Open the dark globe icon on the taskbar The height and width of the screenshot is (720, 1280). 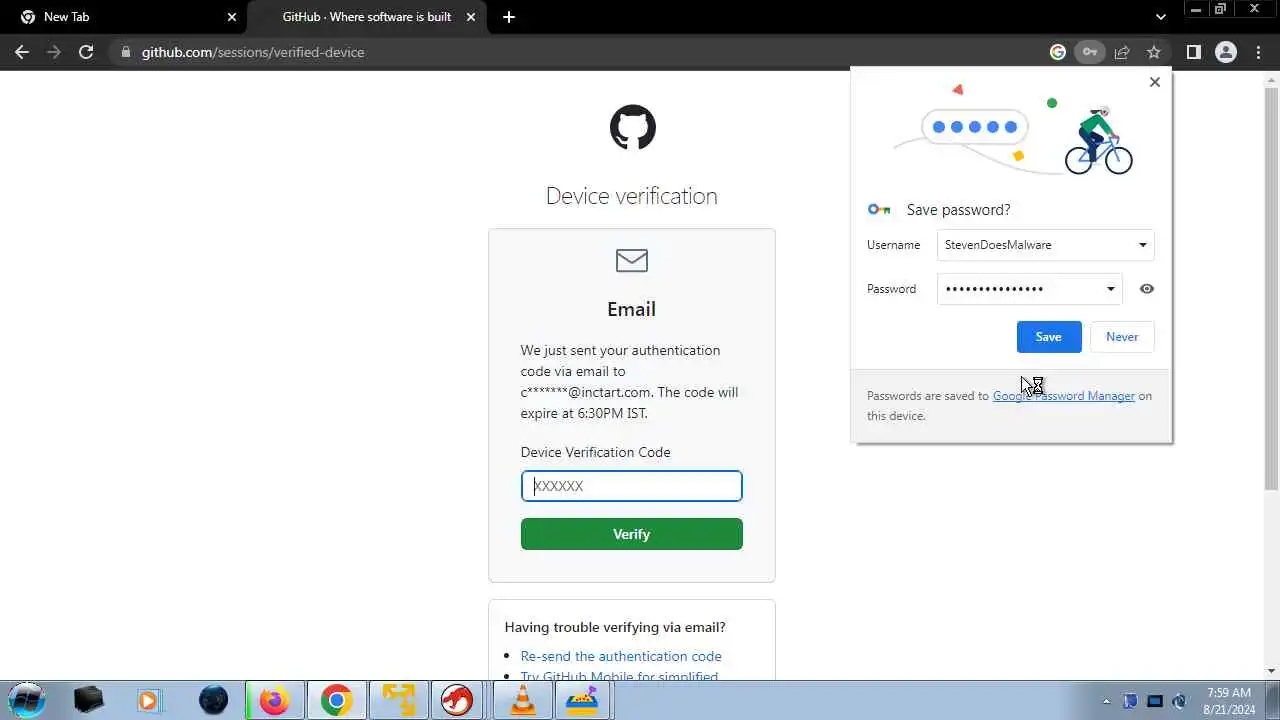(213, 700)
